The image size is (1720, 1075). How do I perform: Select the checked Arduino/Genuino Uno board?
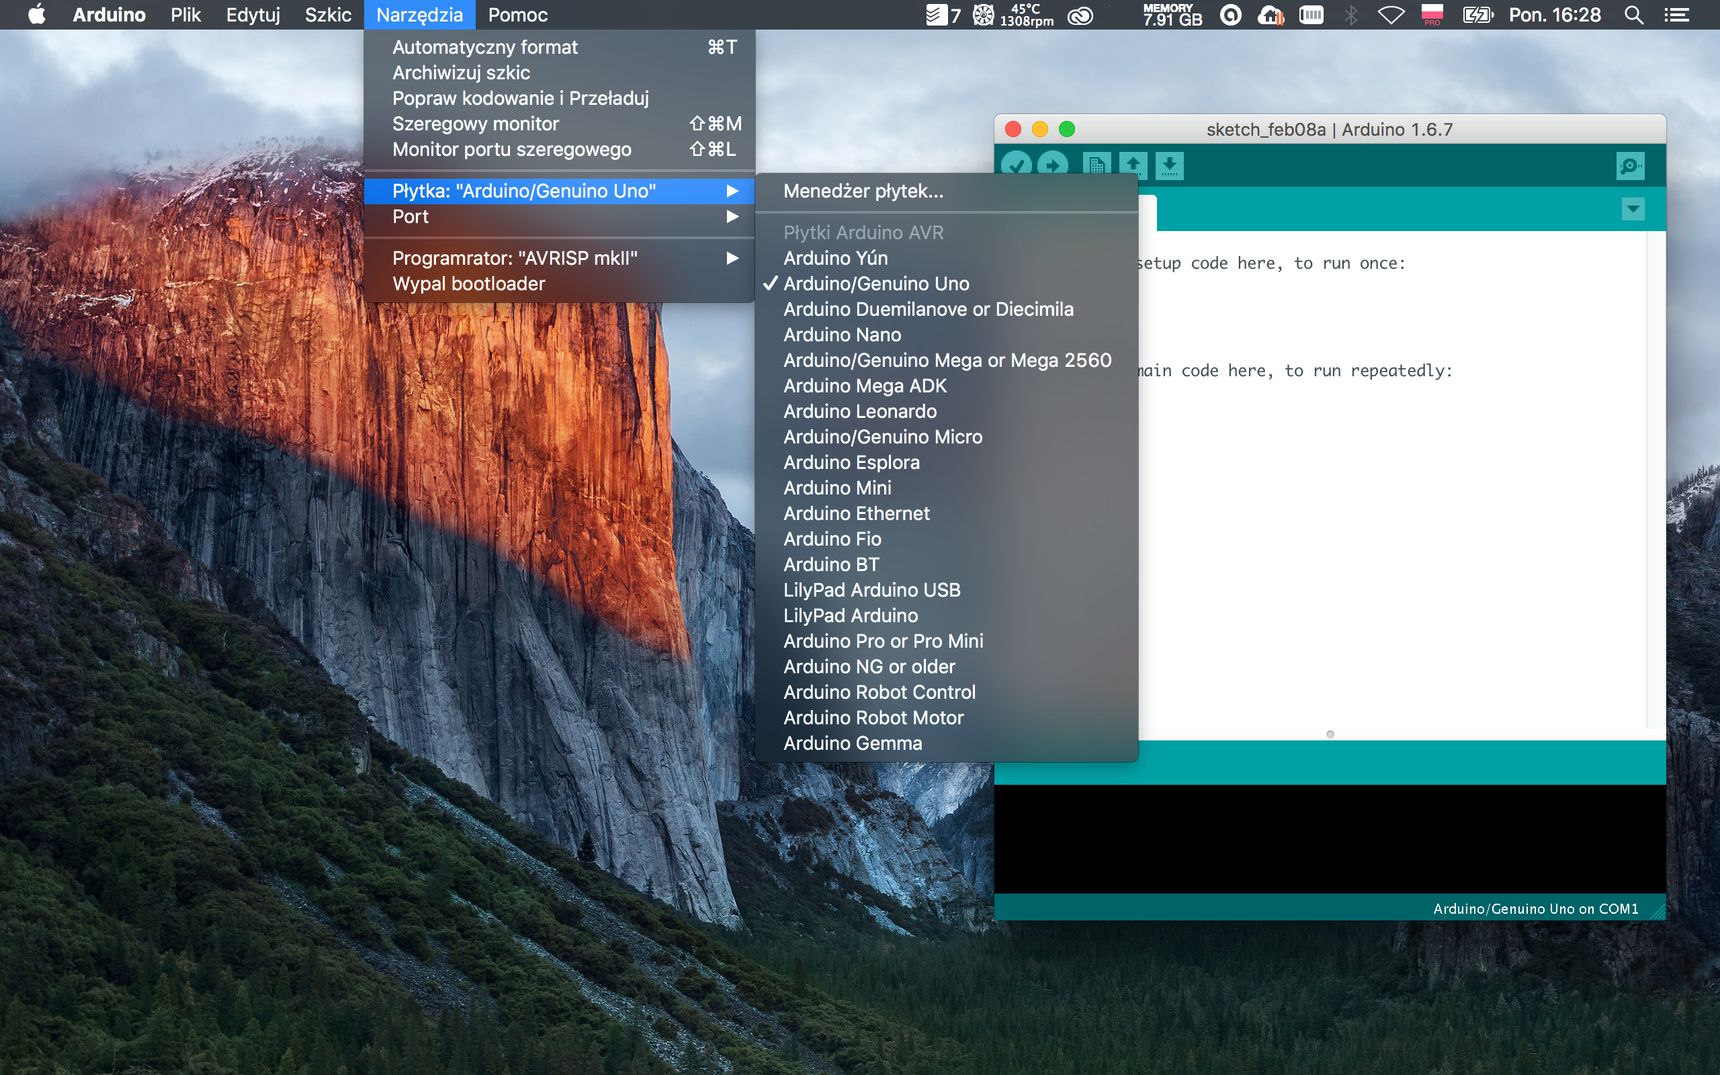click(x=946, y=284)
